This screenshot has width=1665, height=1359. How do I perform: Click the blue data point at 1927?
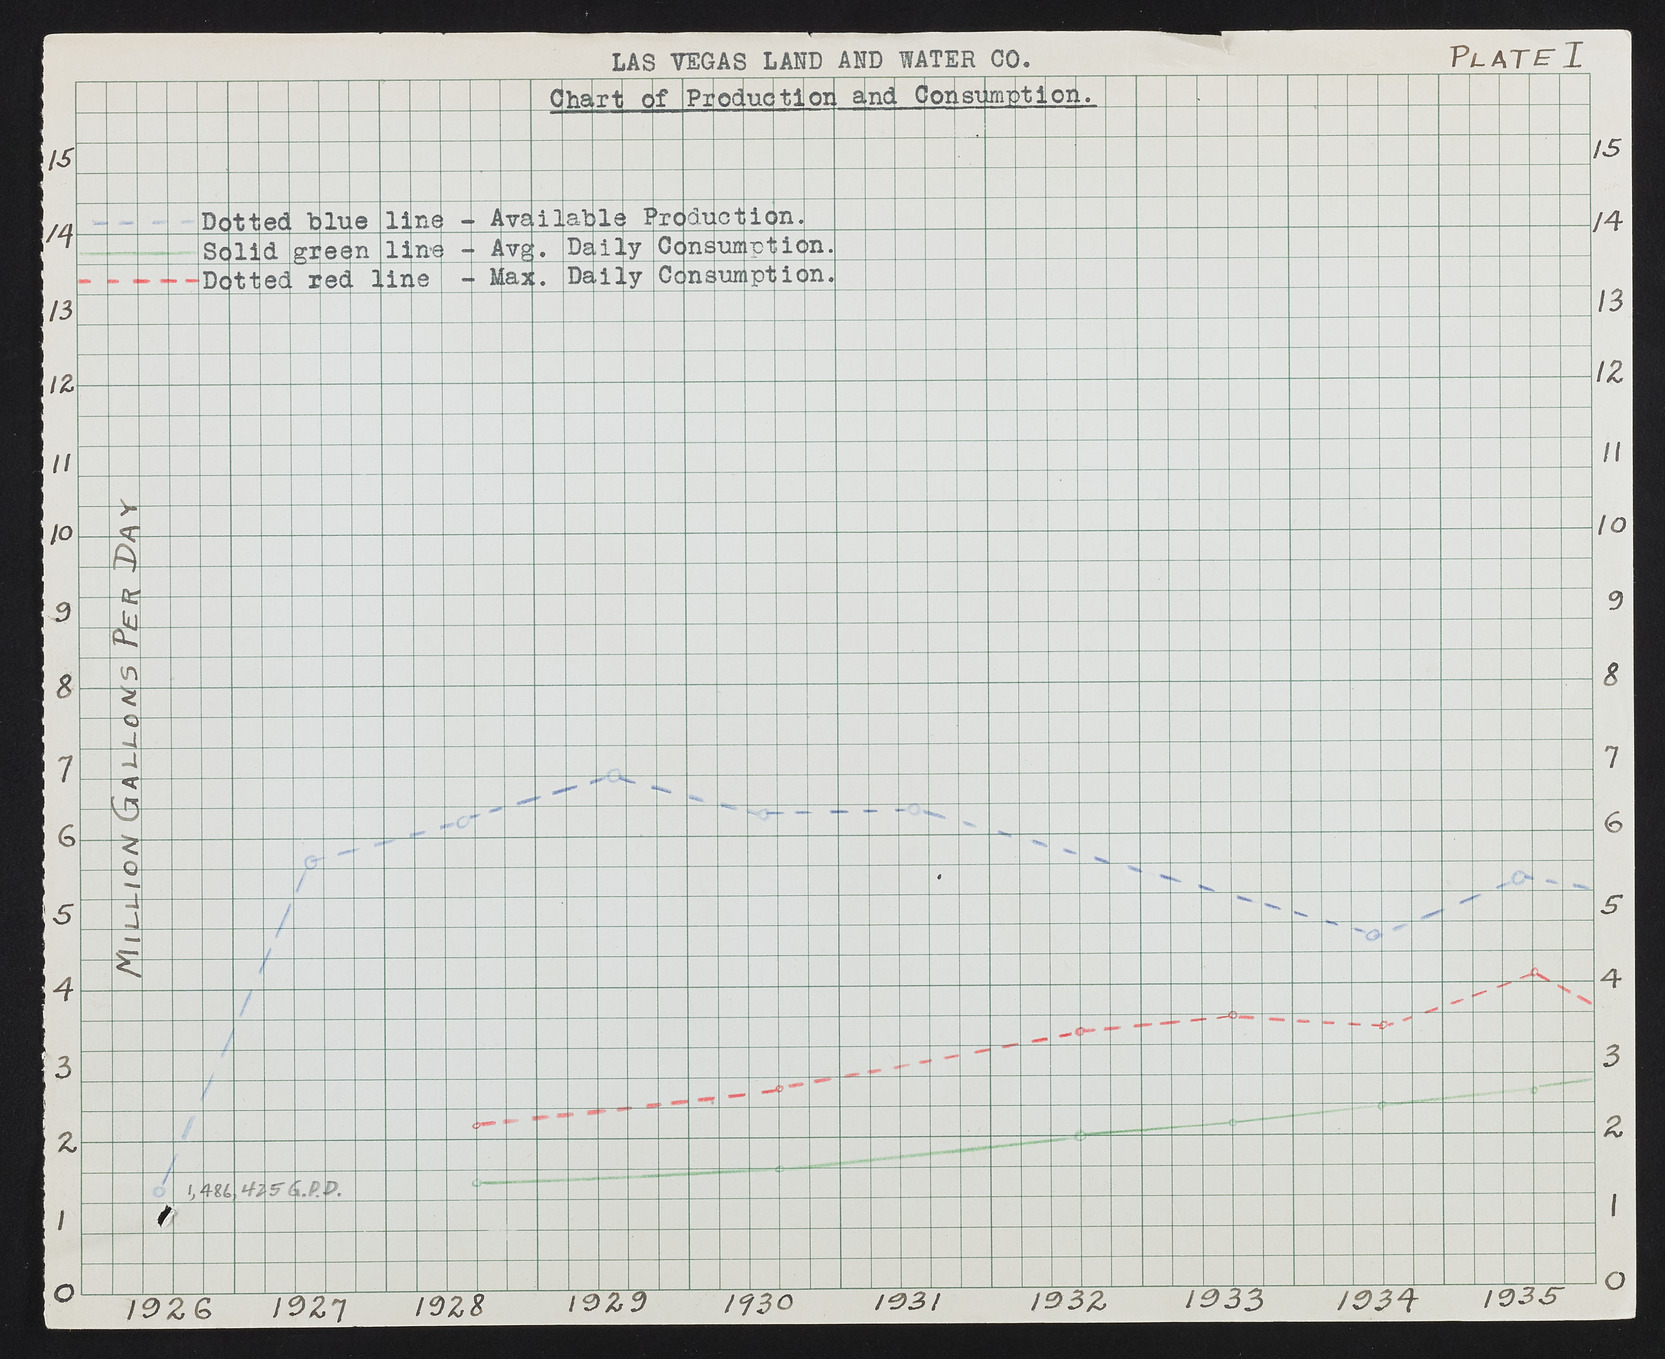pyautogui.click(x=311, y=862)
